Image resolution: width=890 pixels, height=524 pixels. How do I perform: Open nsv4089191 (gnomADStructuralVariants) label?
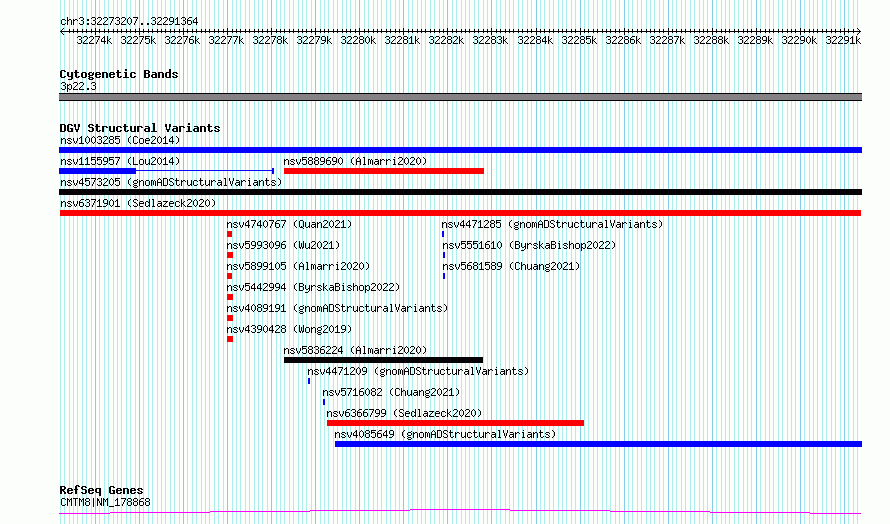[x=337, y=308]
